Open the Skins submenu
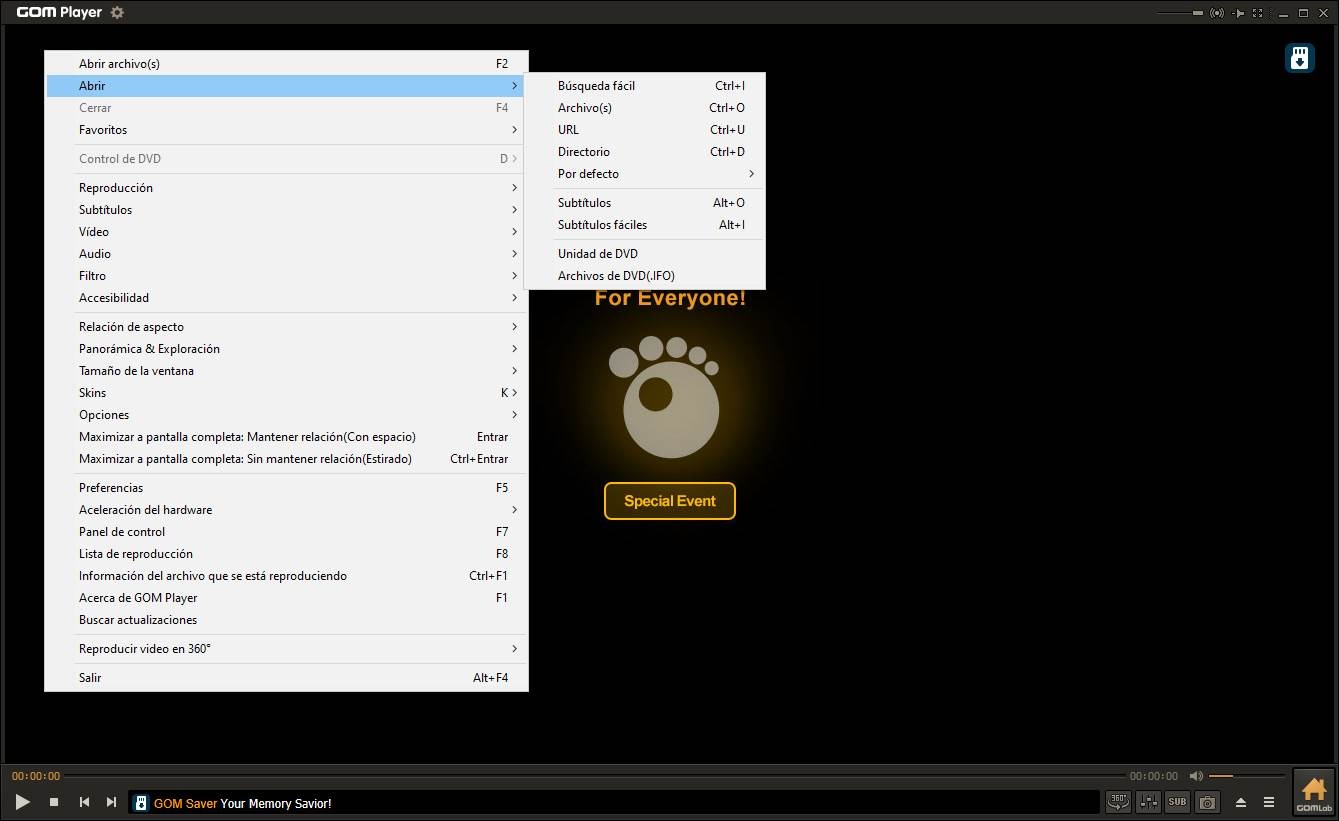The height and width of the screenshot is (821, 1339). [x=286, y=393]
